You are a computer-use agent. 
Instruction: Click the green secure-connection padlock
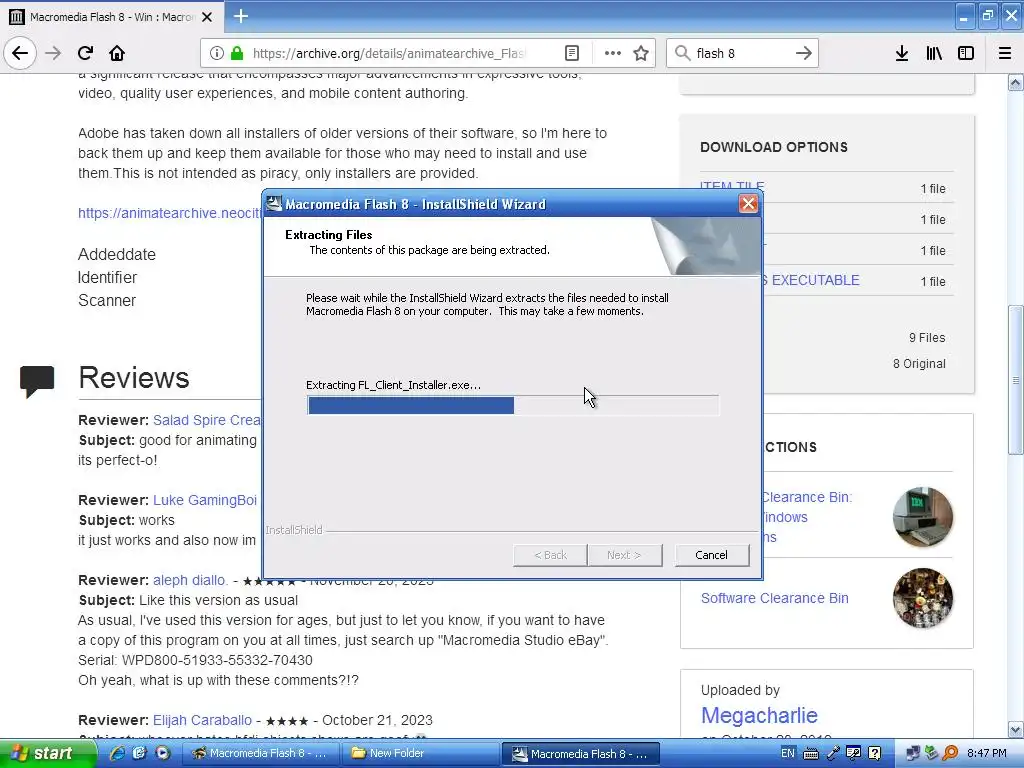[x=237, y=53]
